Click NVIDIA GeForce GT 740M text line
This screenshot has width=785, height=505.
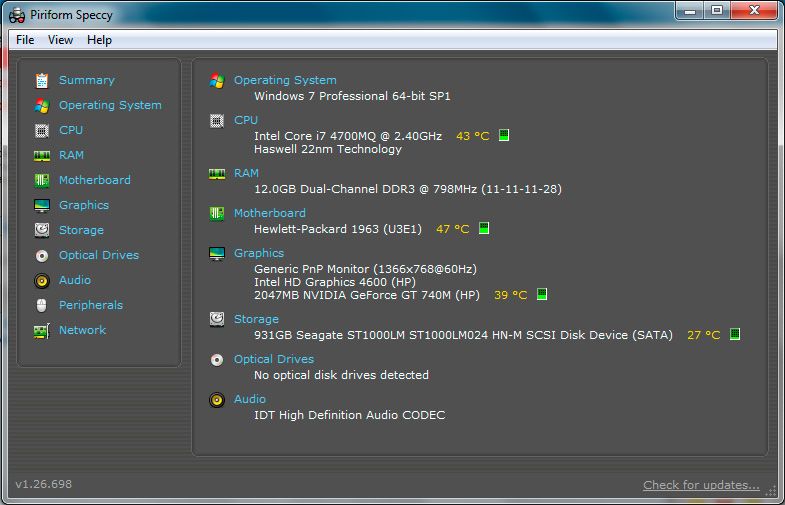click(x=366, y=295)
